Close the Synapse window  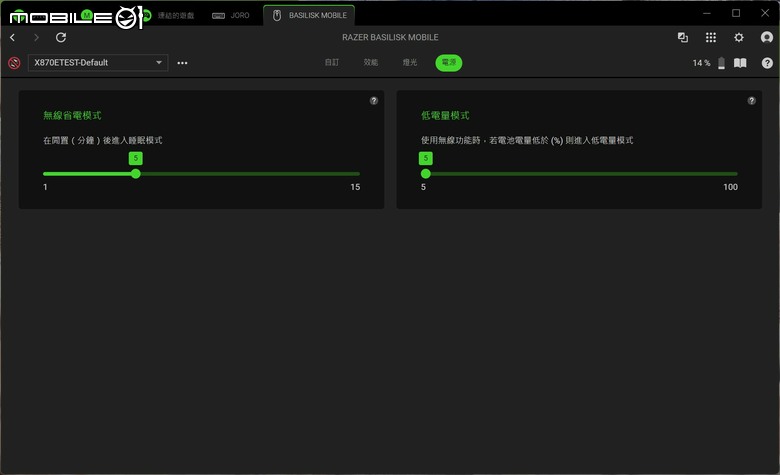tap(765, 13)
